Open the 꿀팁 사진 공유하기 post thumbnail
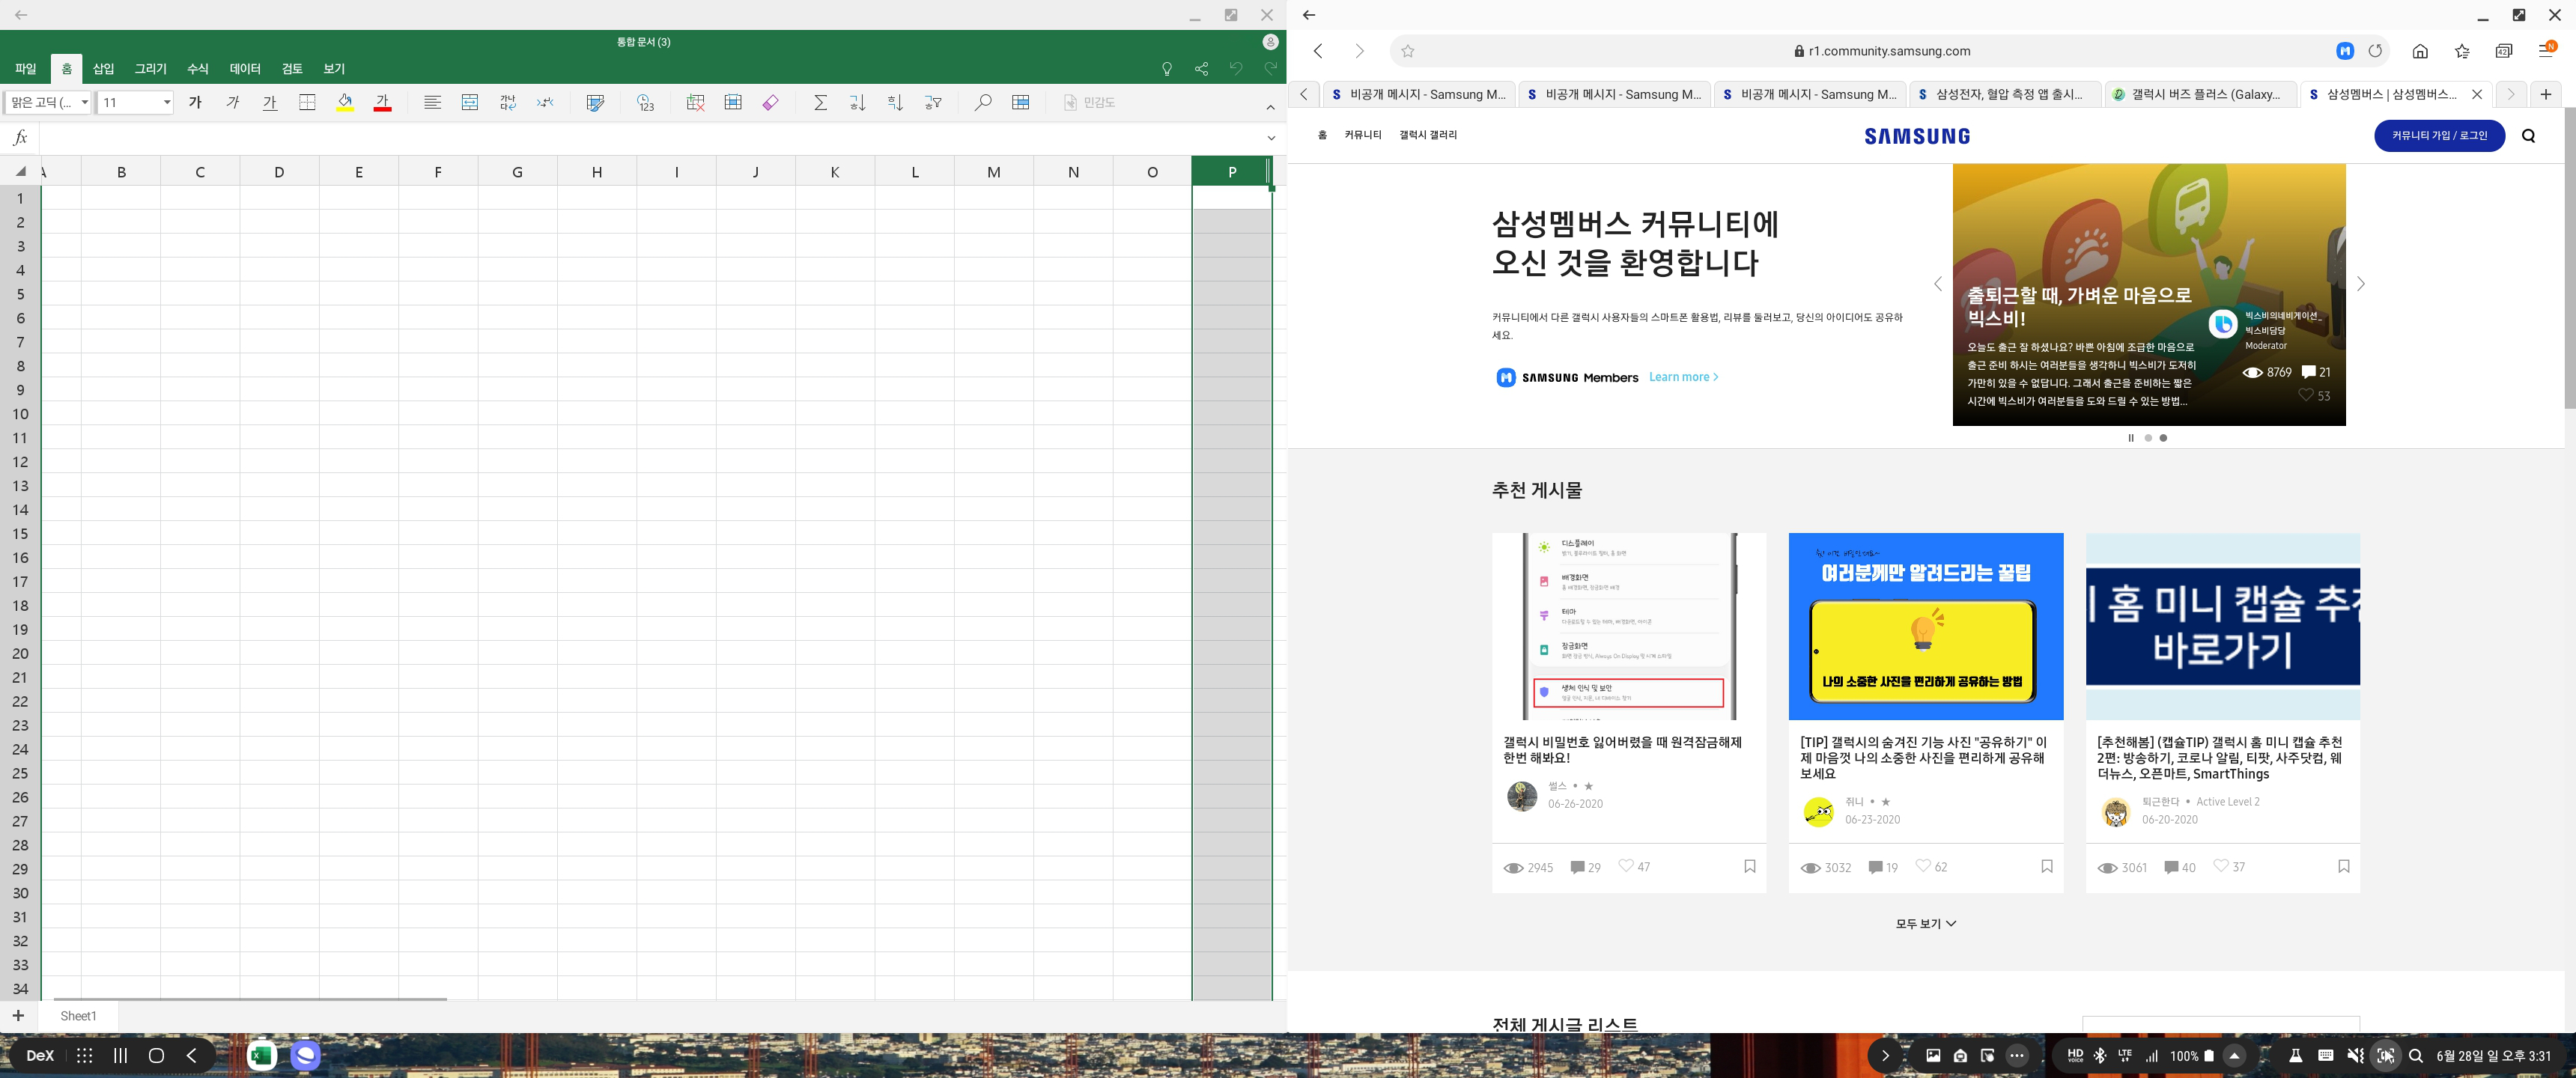The height and width of the screenshot is (1078, 2576). tap(1925, 626)
